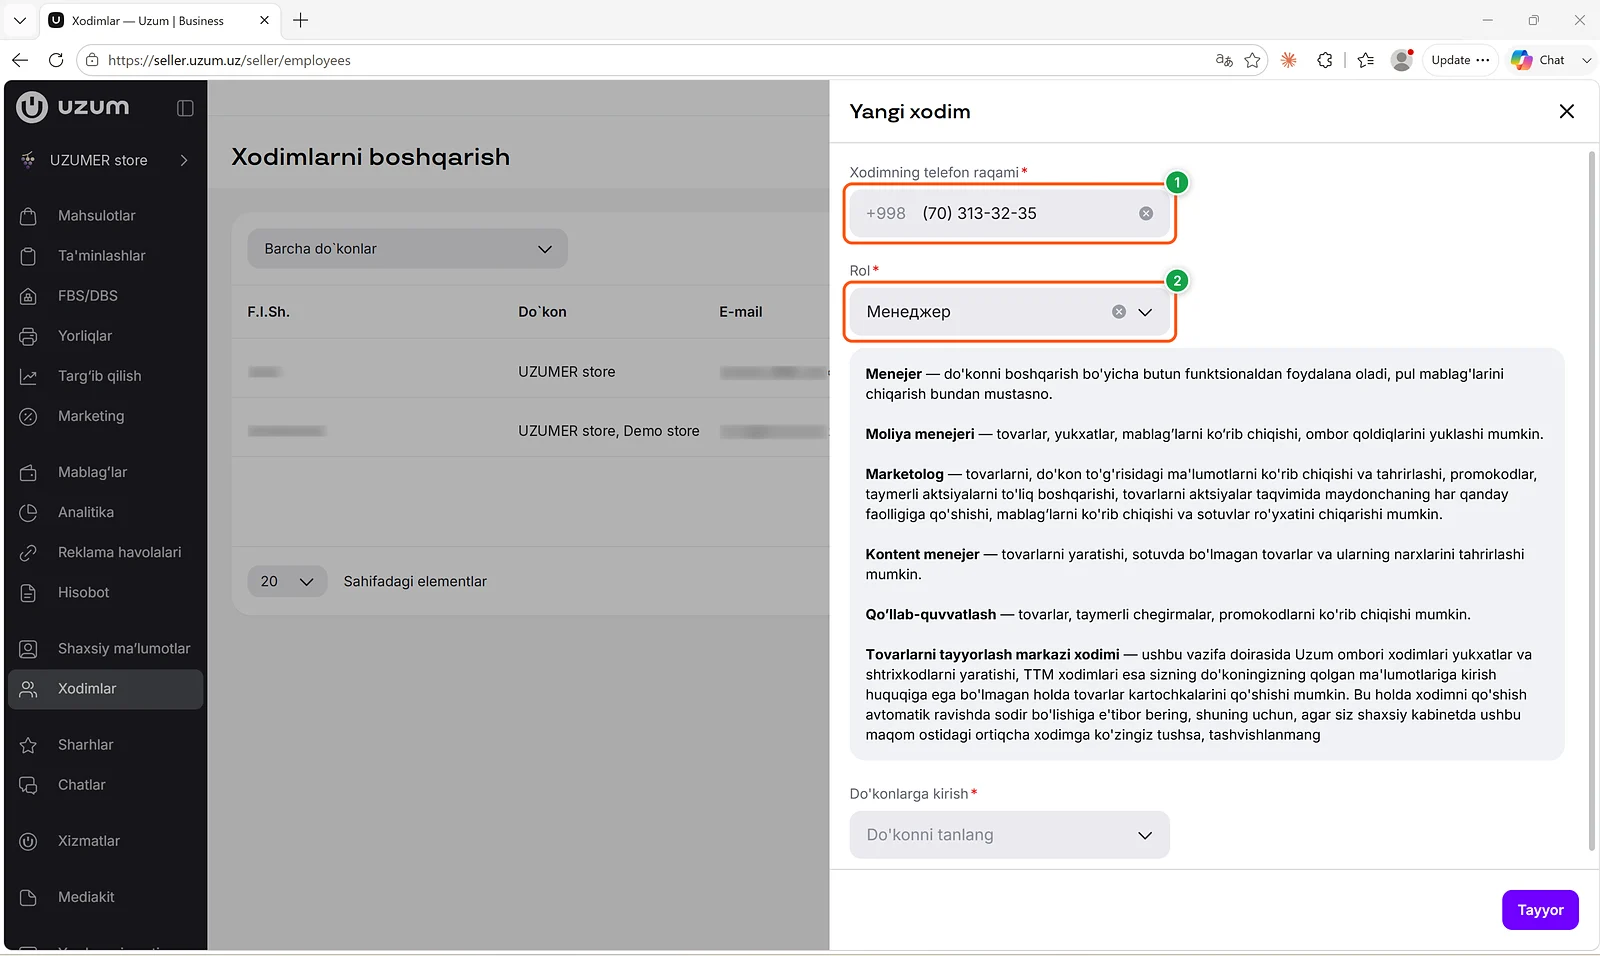Click the Reklama havolalari link icon

[x=28, y=553]
